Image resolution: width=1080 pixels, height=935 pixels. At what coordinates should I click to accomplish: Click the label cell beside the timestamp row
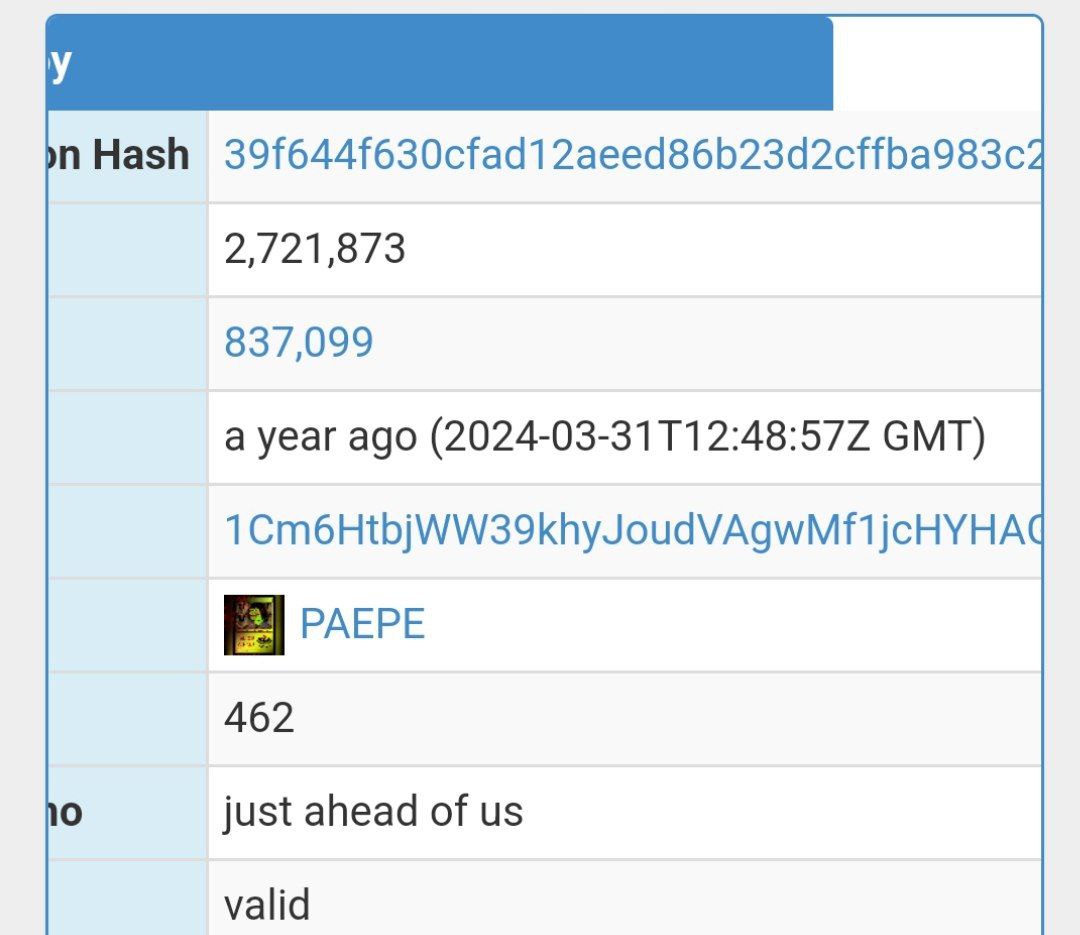tap(127, 438)
